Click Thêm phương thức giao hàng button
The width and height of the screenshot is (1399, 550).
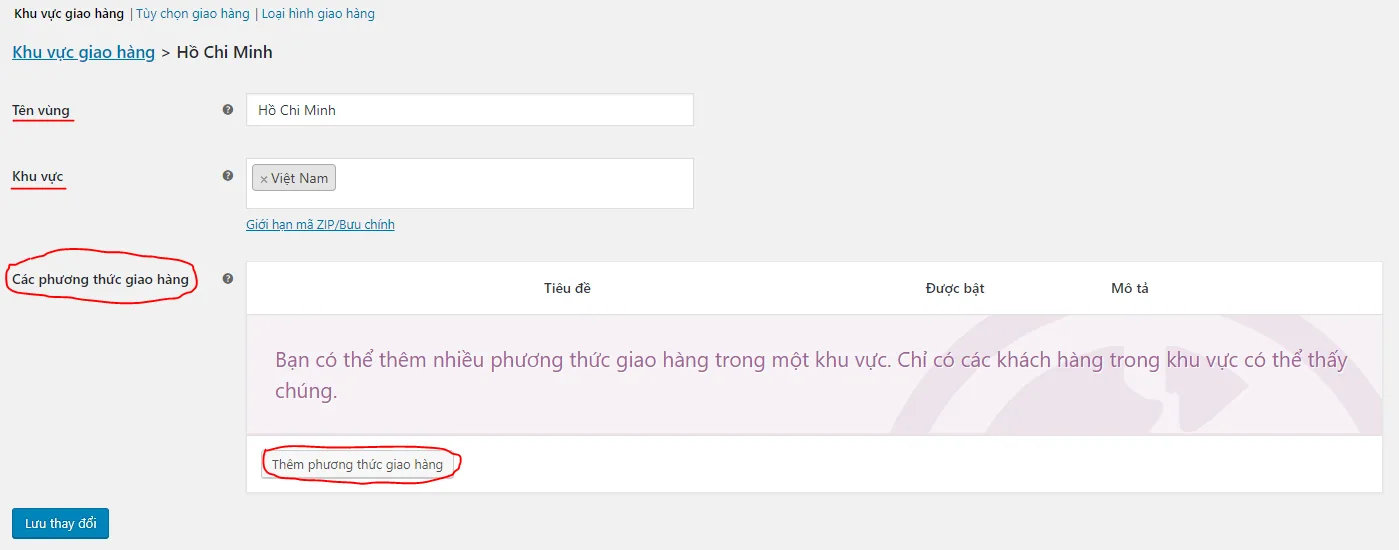(357, 465)
